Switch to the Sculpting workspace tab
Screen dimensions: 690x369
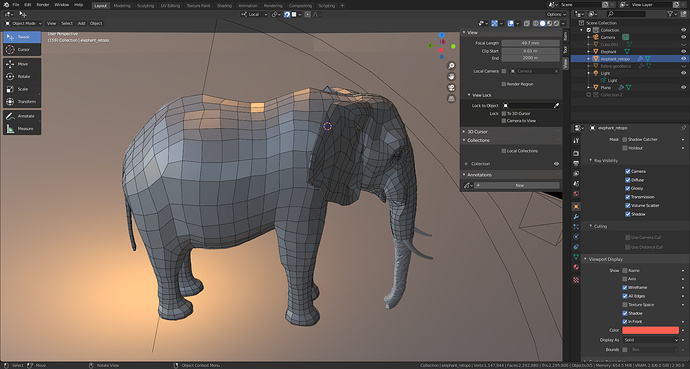(145, 6)
